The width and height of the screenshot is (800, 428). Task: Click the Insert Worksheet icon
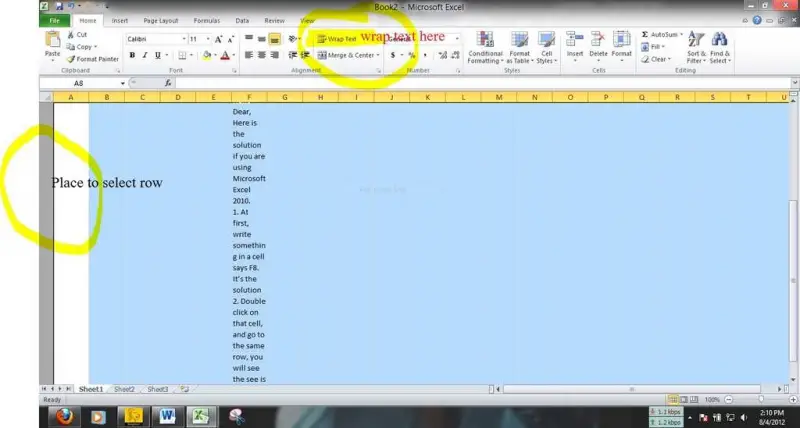pos(185,389)
